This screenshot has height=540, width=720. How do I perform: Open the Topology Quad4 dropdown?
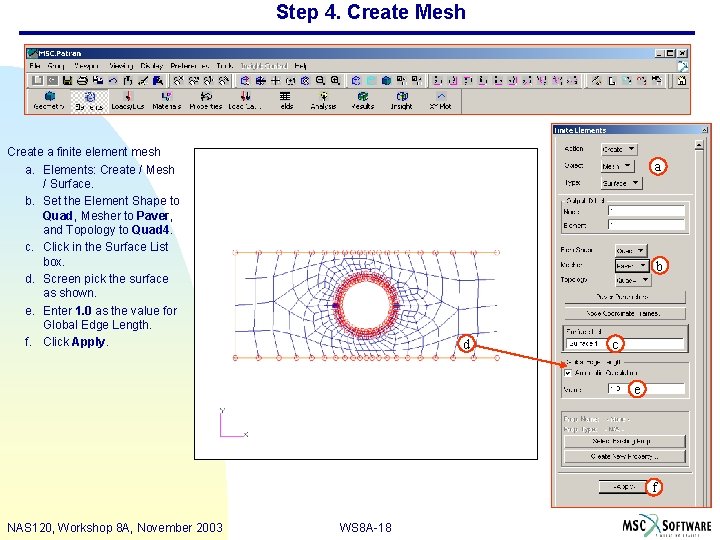(633, 280)
